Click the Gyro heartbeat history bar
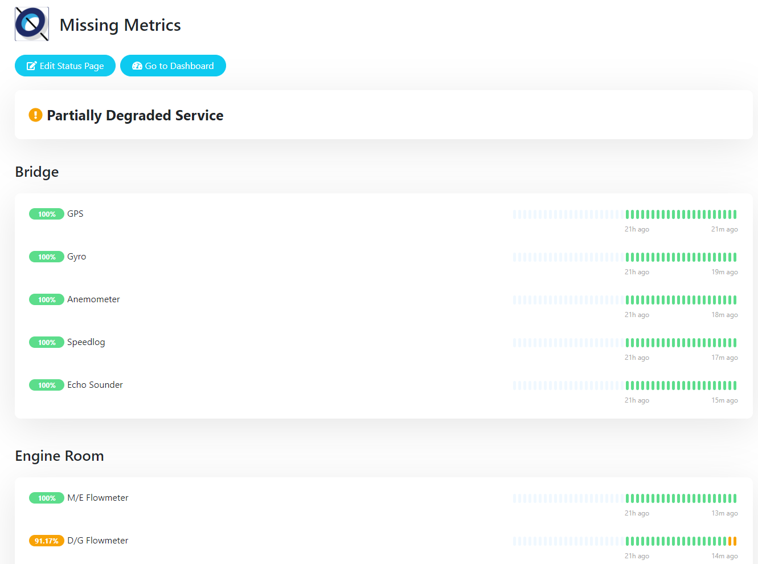The height and width of the screenshot is (564, 758). coord(625,257)
